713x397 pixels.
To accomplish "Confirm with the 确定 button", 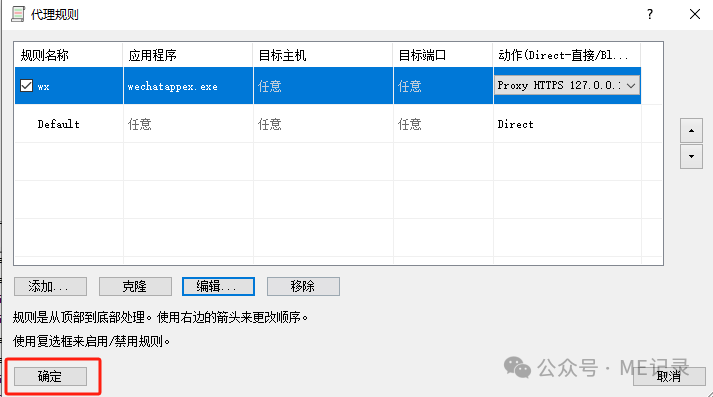I will 50,377.
